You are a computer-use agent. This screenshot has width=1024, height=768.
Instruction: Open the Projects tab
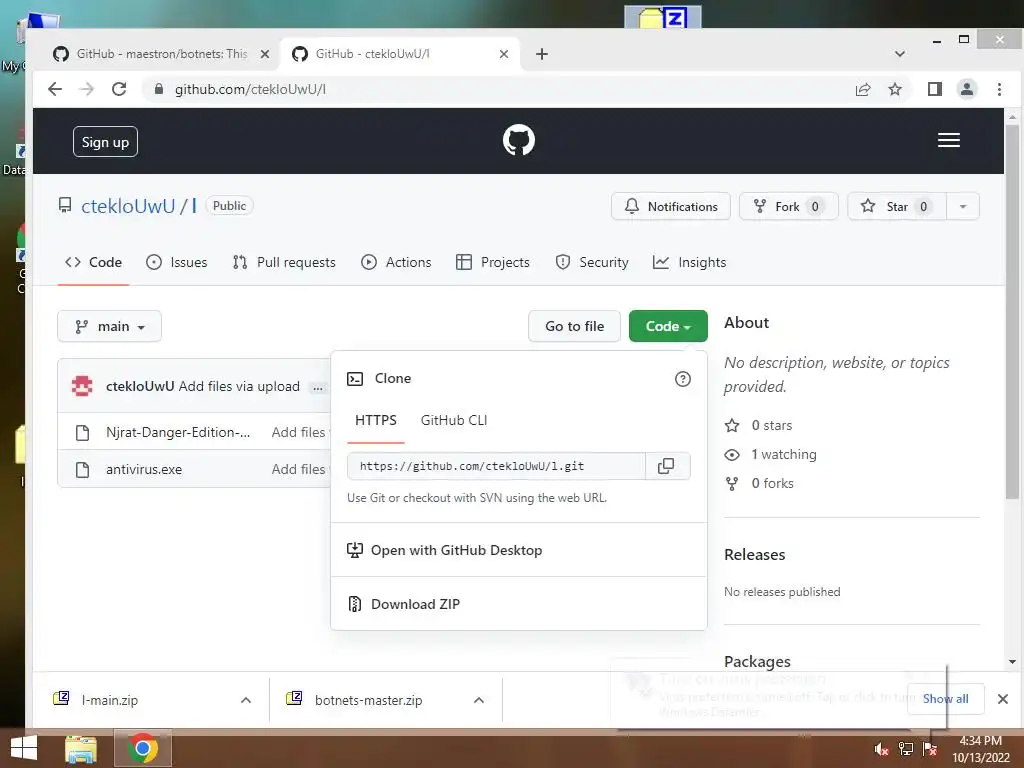point(492,263)
